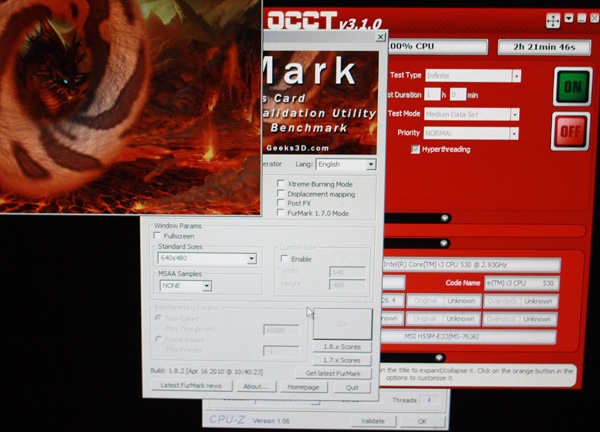600x432 pixels.
Task: Click the Geeks3D.com banner text
Action: click(298, 148)
